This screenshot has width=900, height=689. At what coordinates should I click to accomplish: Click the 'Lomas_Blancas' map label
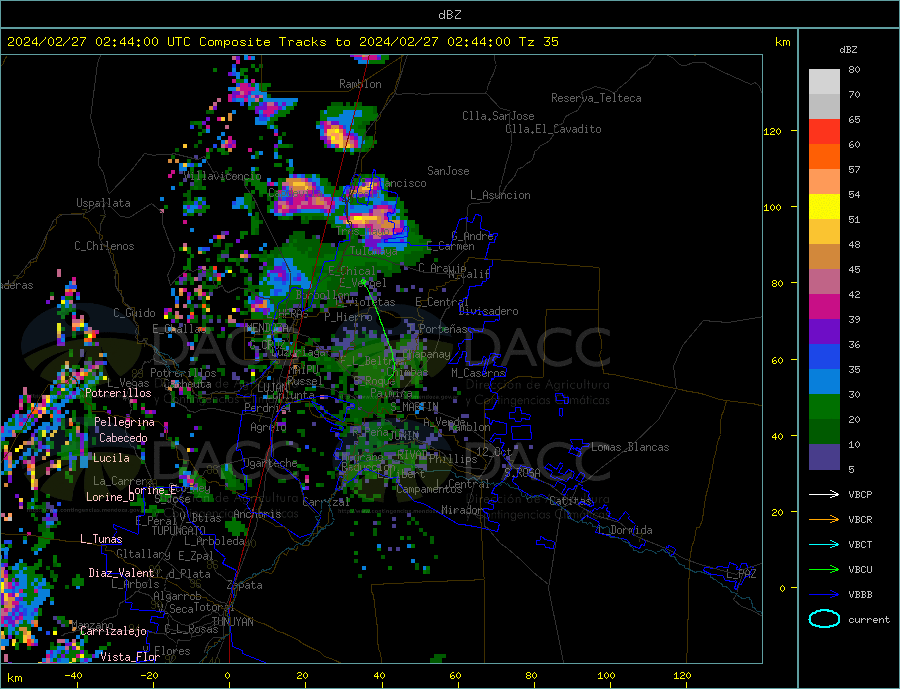click(x=630, y=447)
